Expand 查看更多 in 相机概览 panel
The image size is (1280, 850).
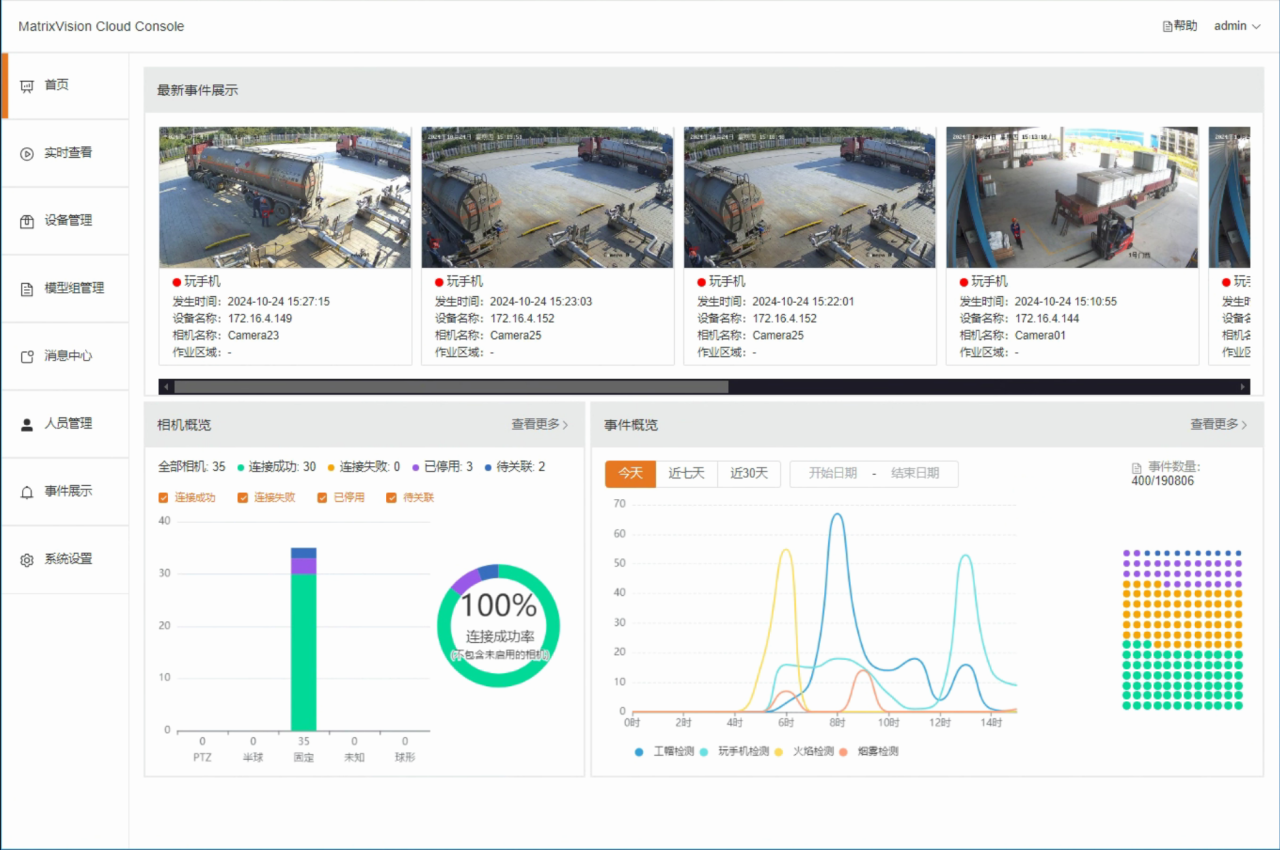tap(539, 425)
